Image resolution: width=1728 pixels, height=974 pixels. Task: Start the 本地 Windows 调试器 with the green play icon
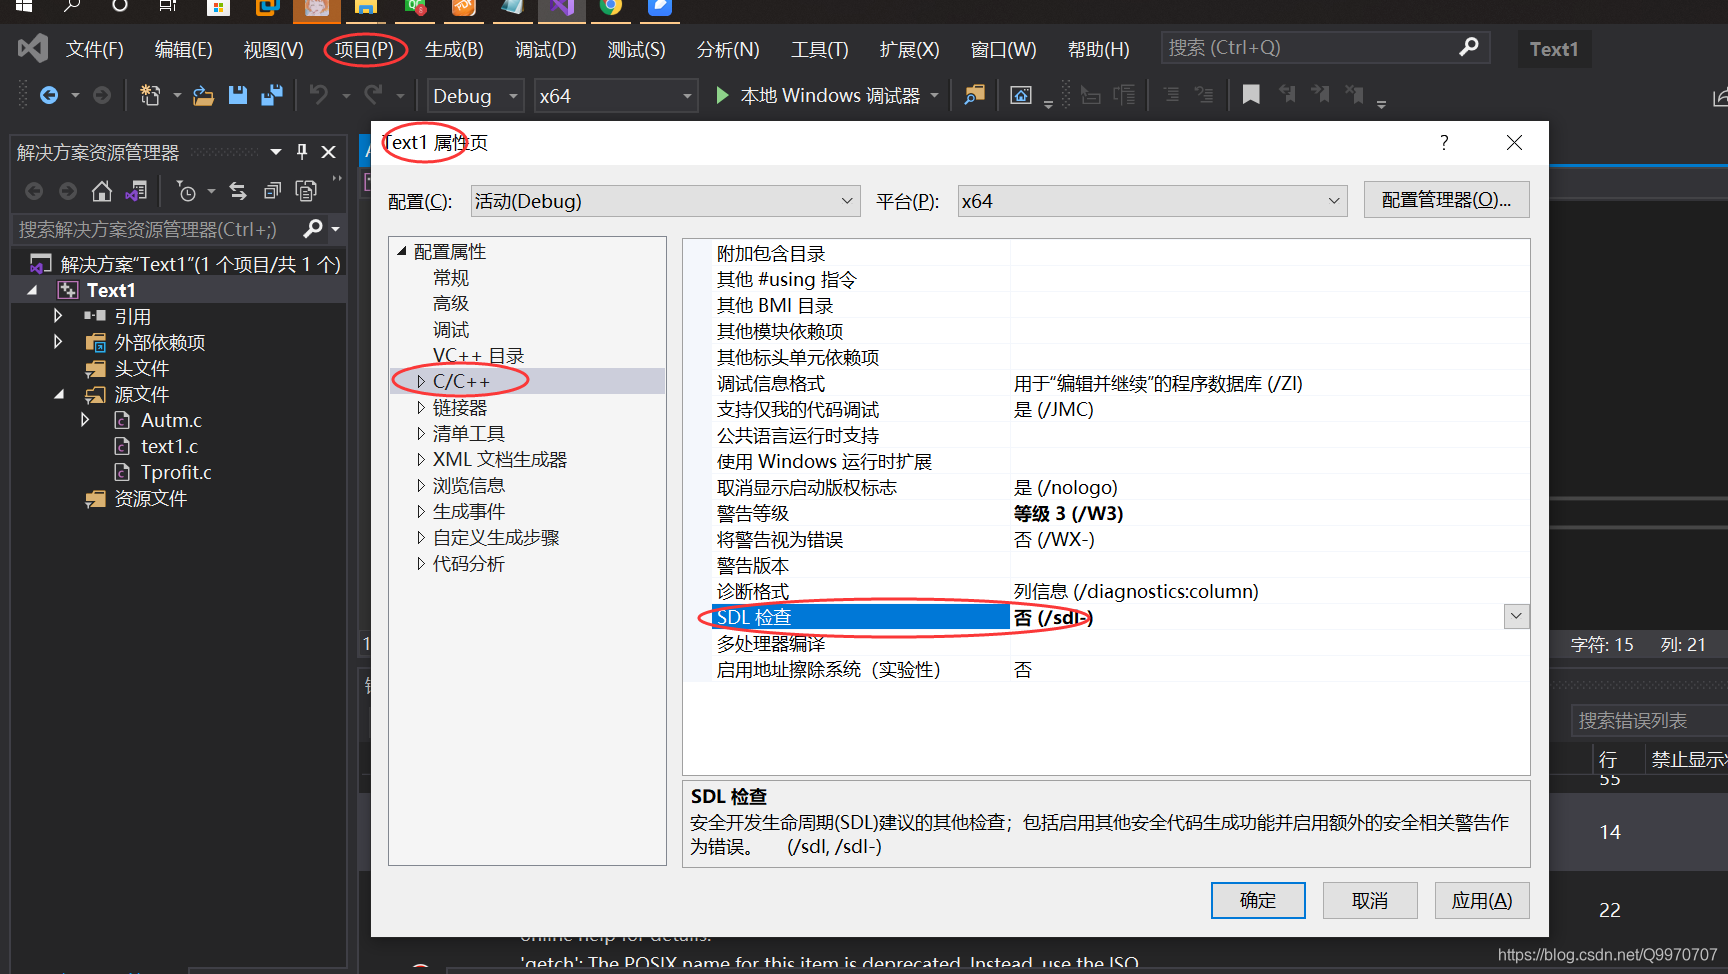pos(721,95)
